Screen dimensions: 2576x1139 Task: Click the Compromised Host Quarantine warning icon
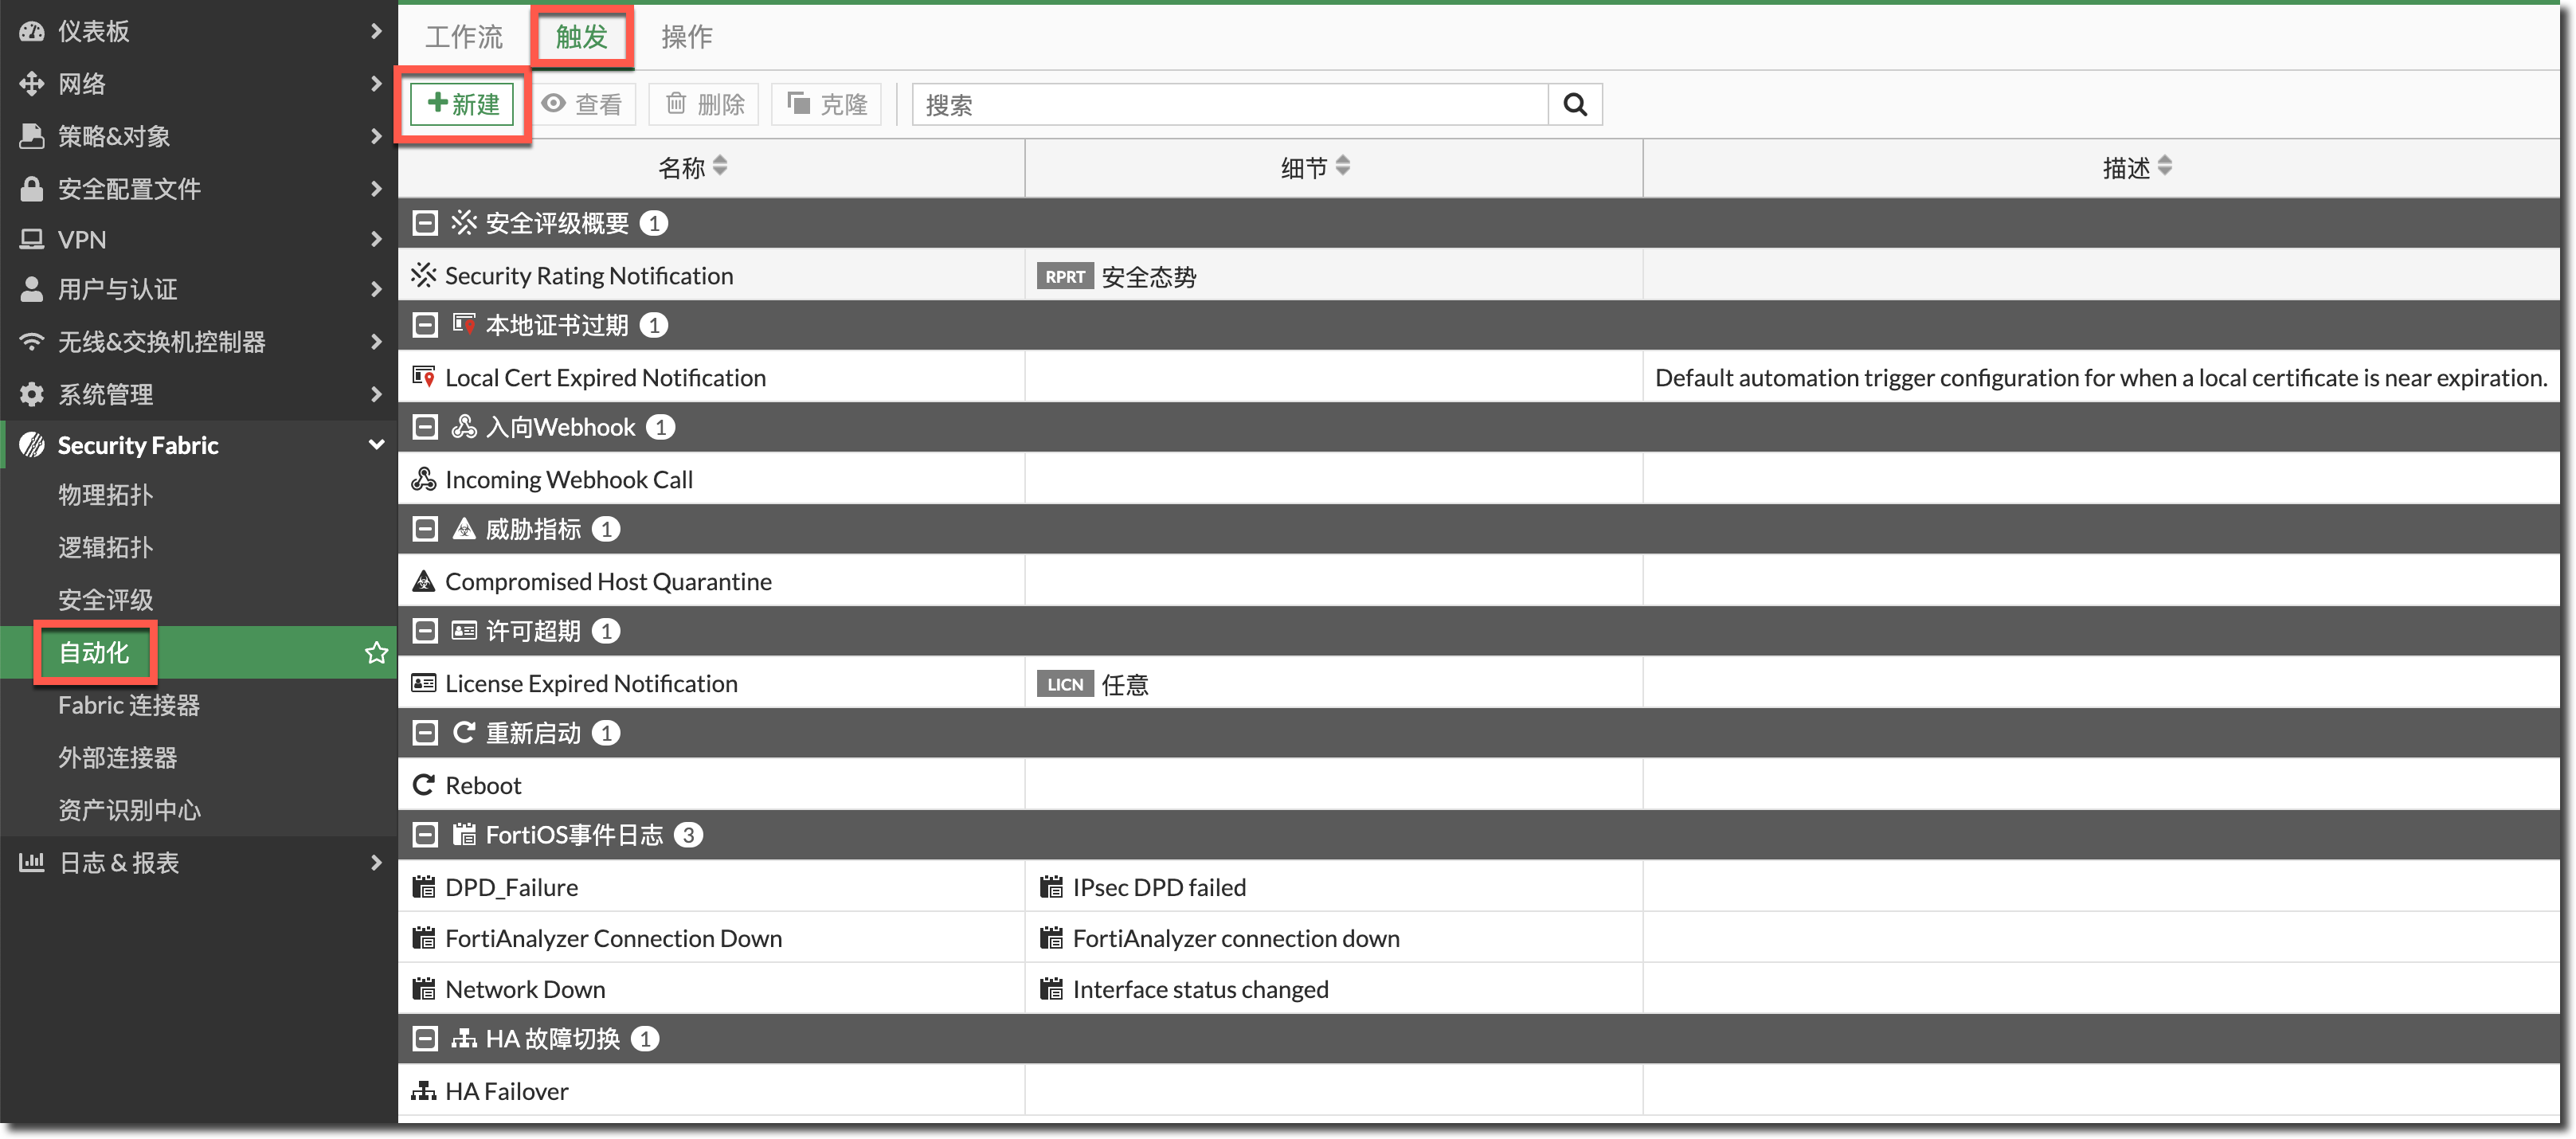tap(424, 581)
